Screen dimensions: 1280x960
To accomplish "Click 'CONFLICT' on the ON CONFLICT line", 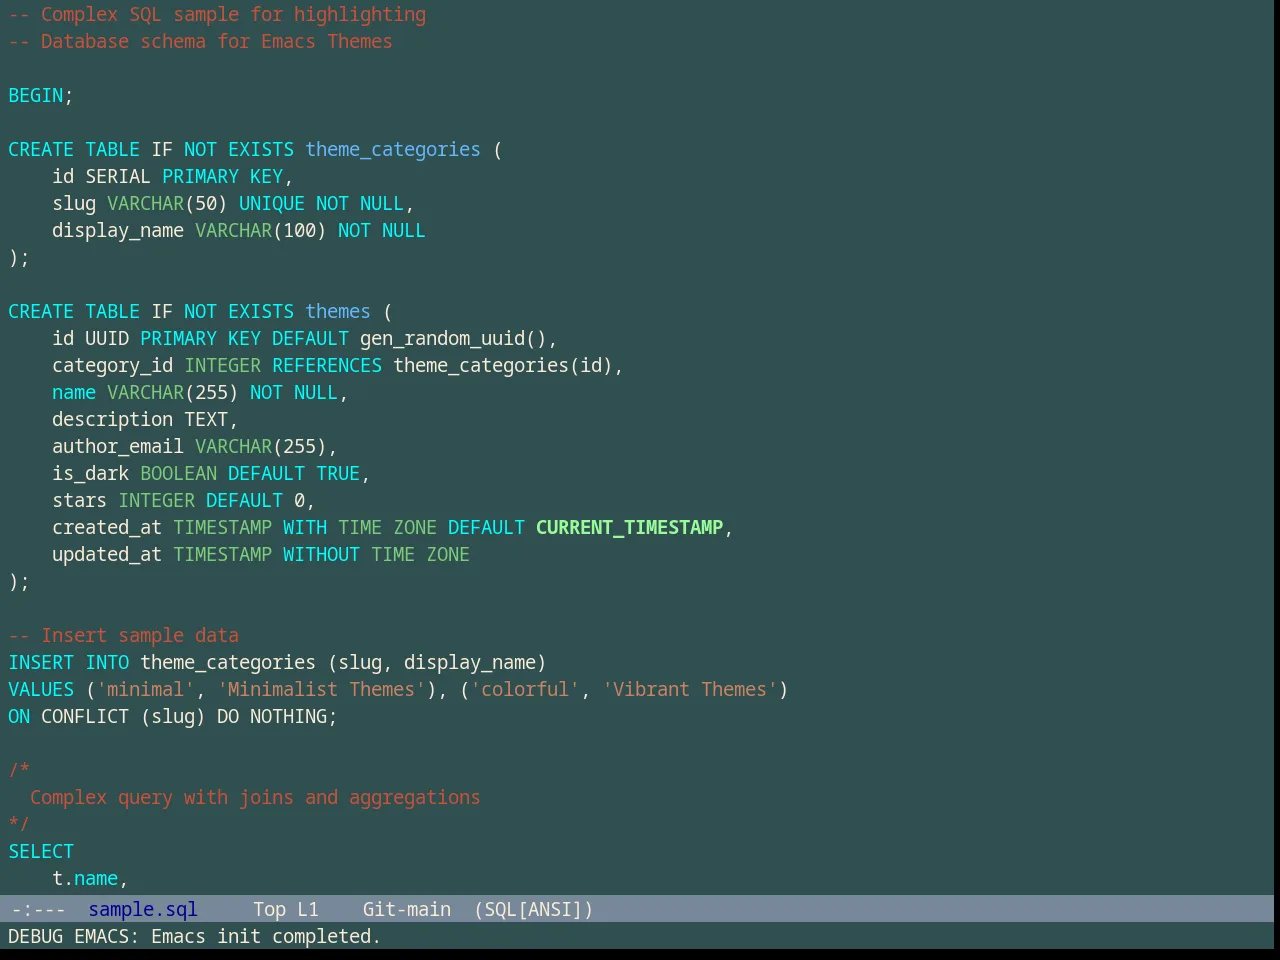I will tap(85, 716).
